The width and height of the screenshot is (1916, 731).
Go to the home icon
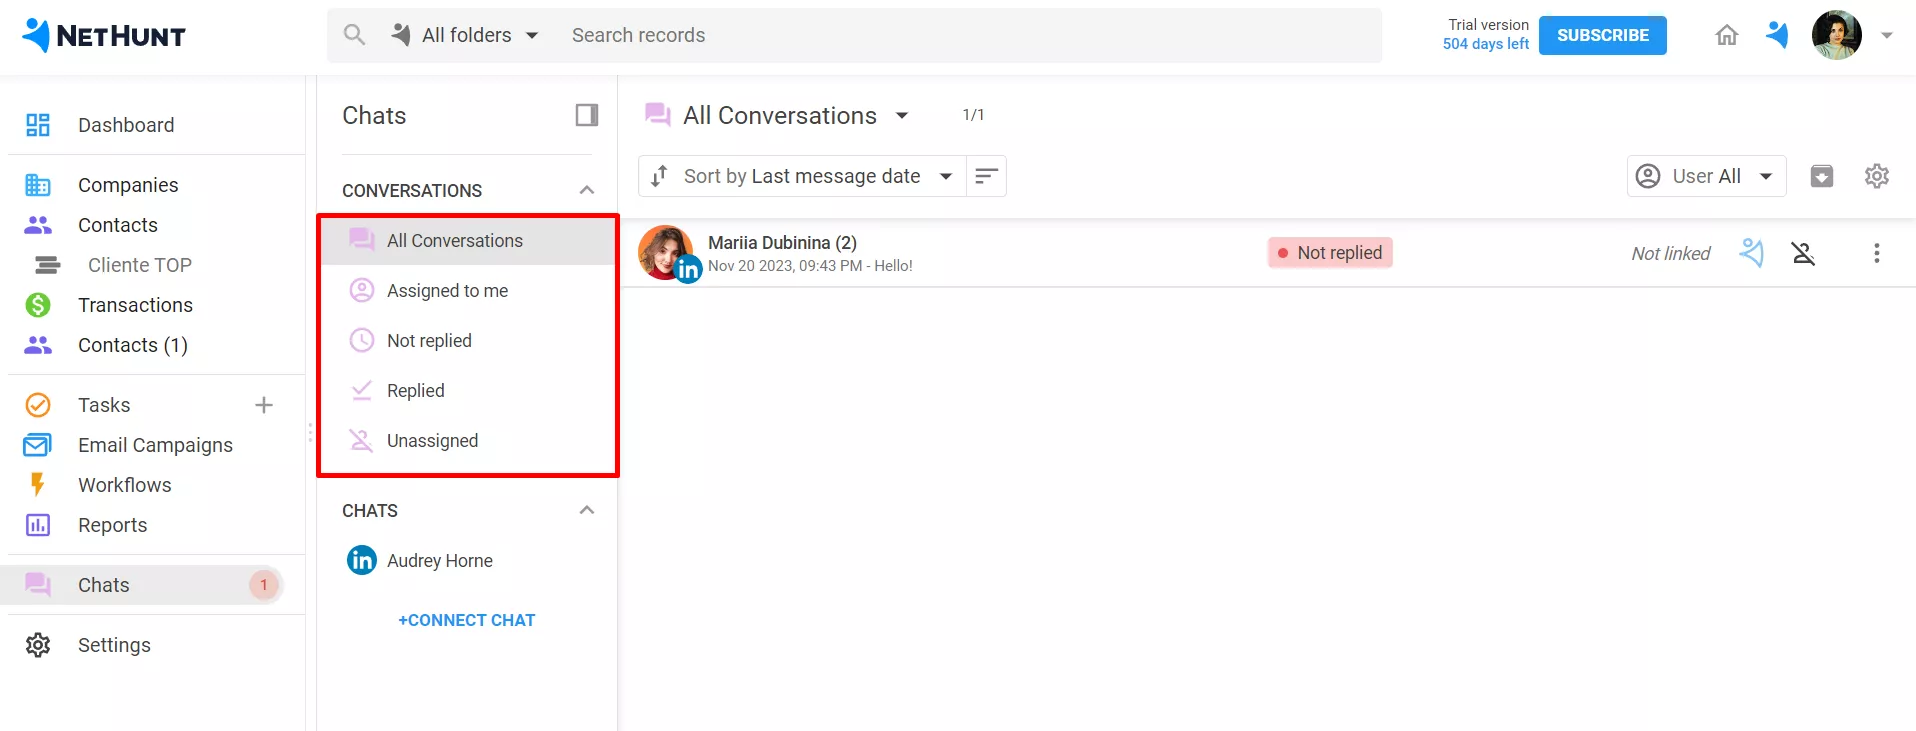click(x=1727, y=35)
